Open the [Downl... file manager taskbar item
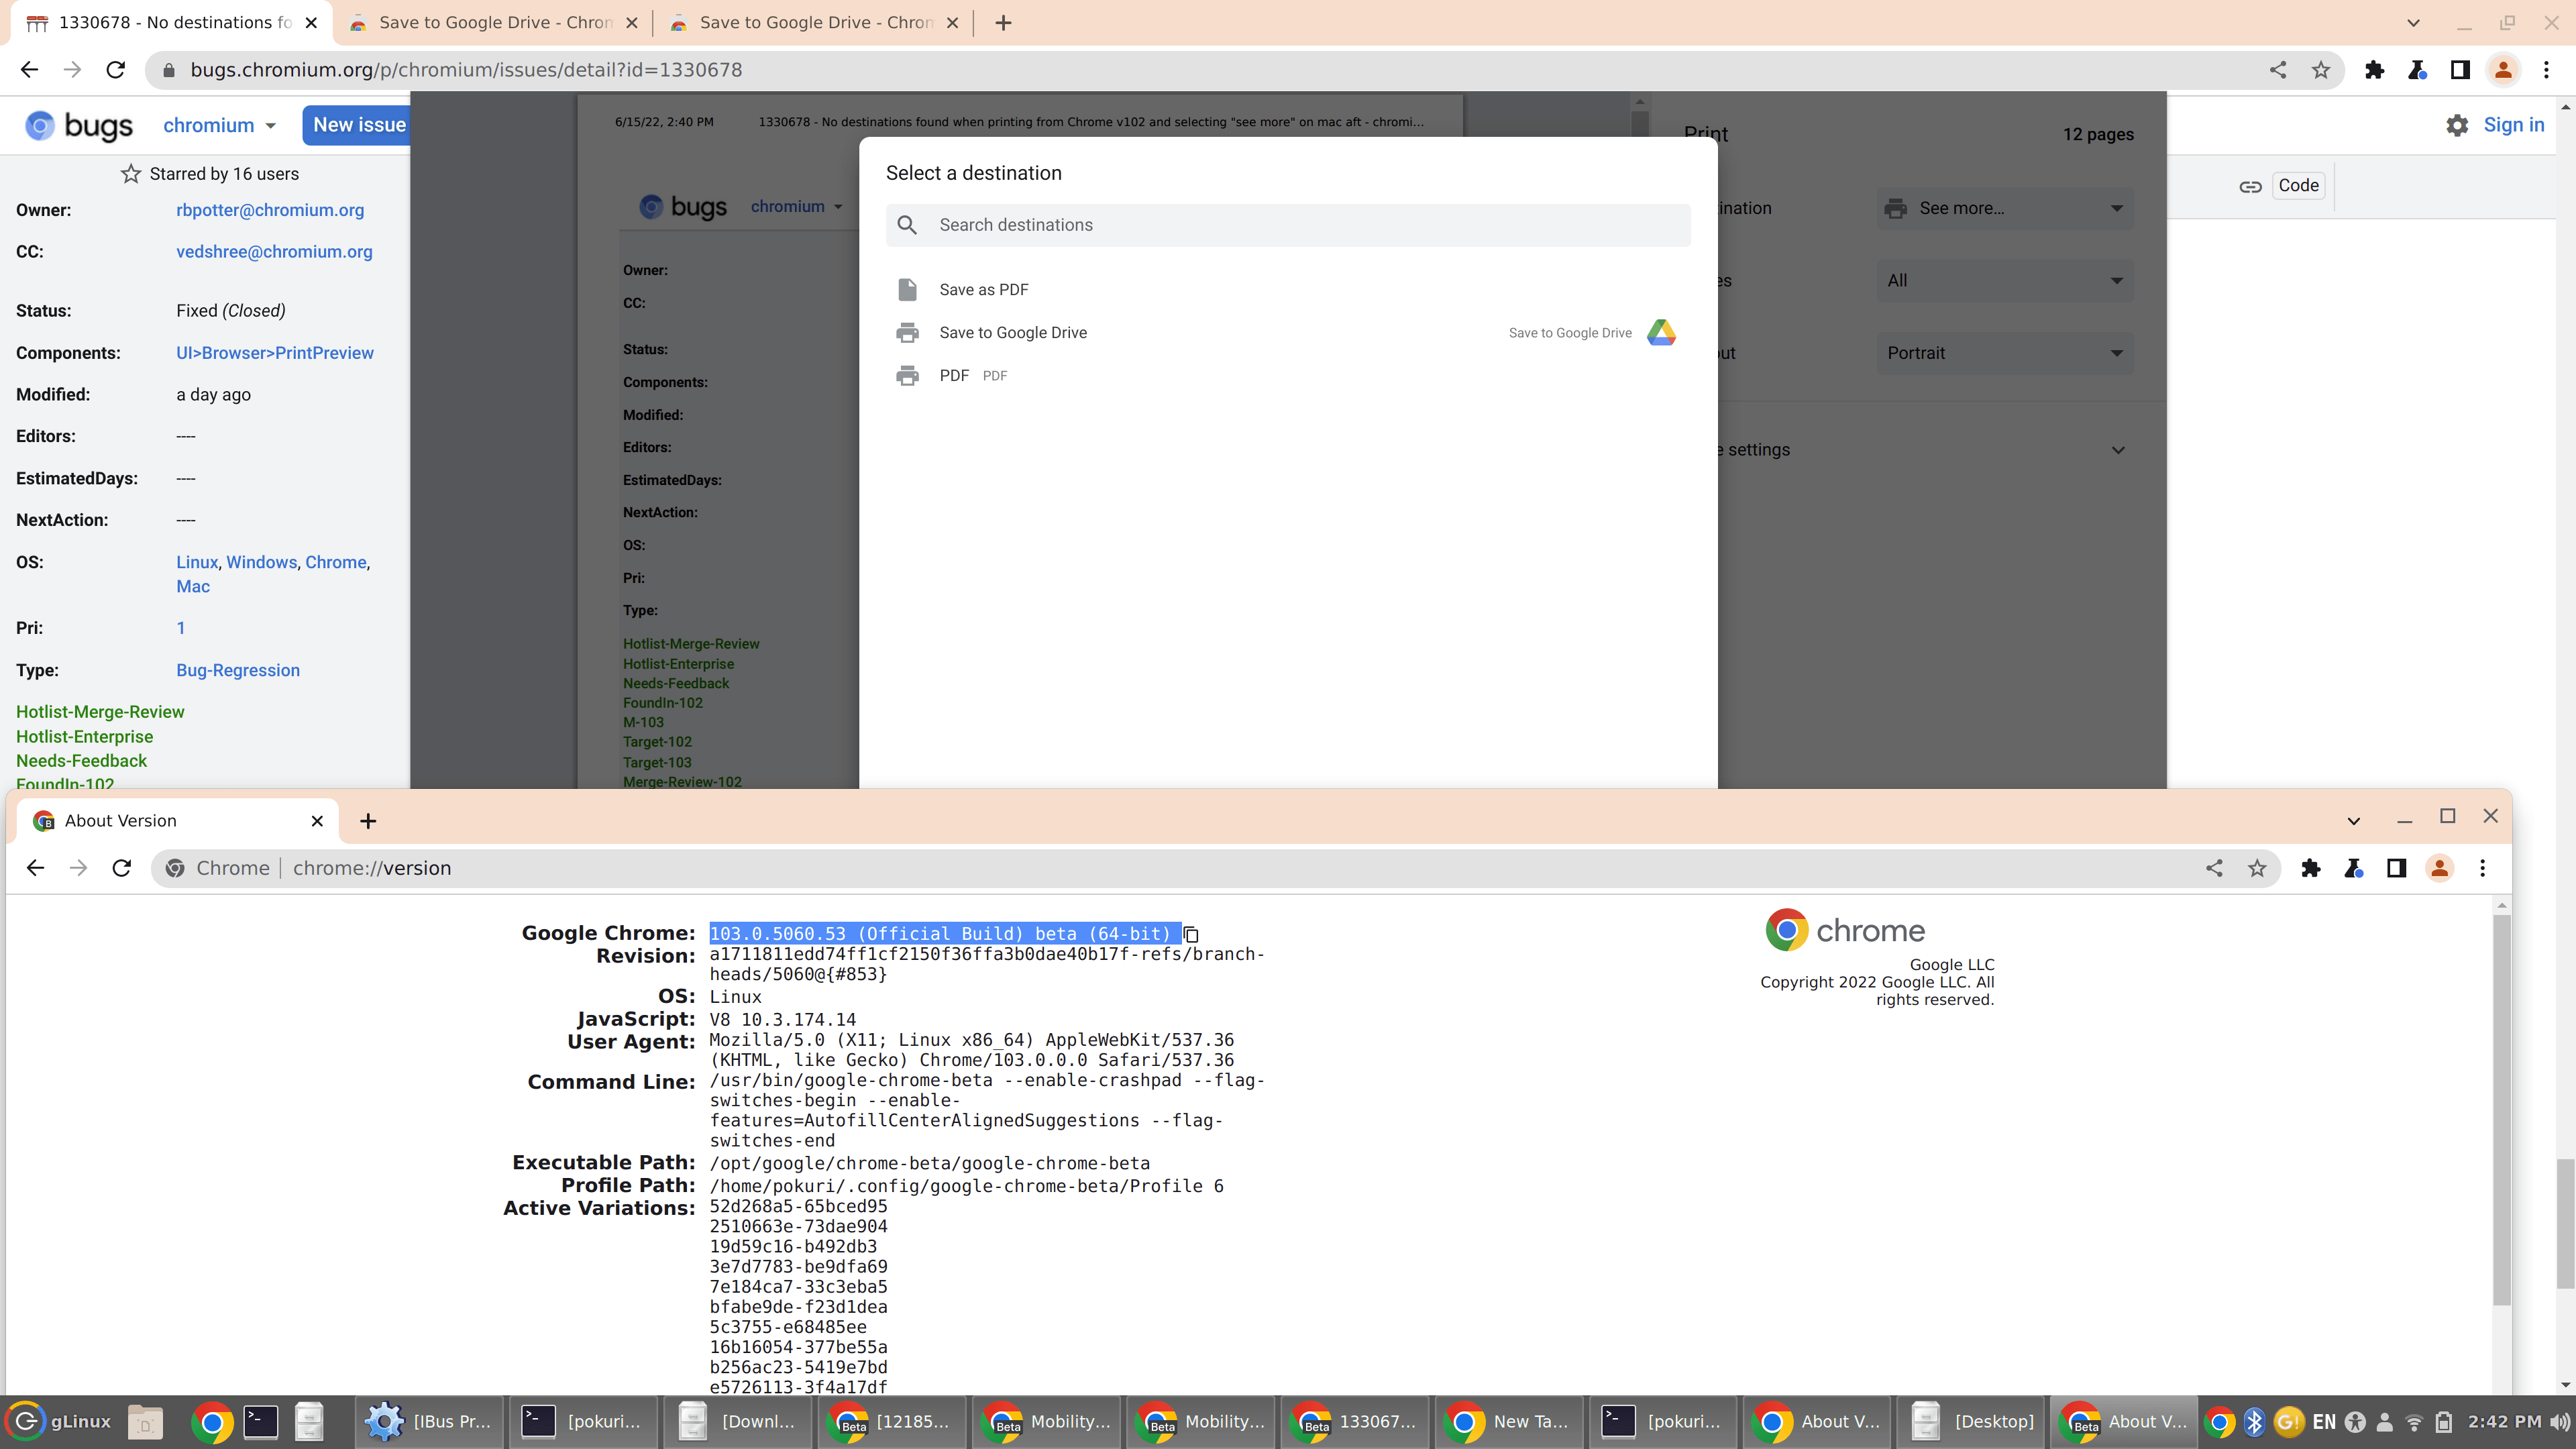2576x1449 pixels. [x=737, y=1421]
